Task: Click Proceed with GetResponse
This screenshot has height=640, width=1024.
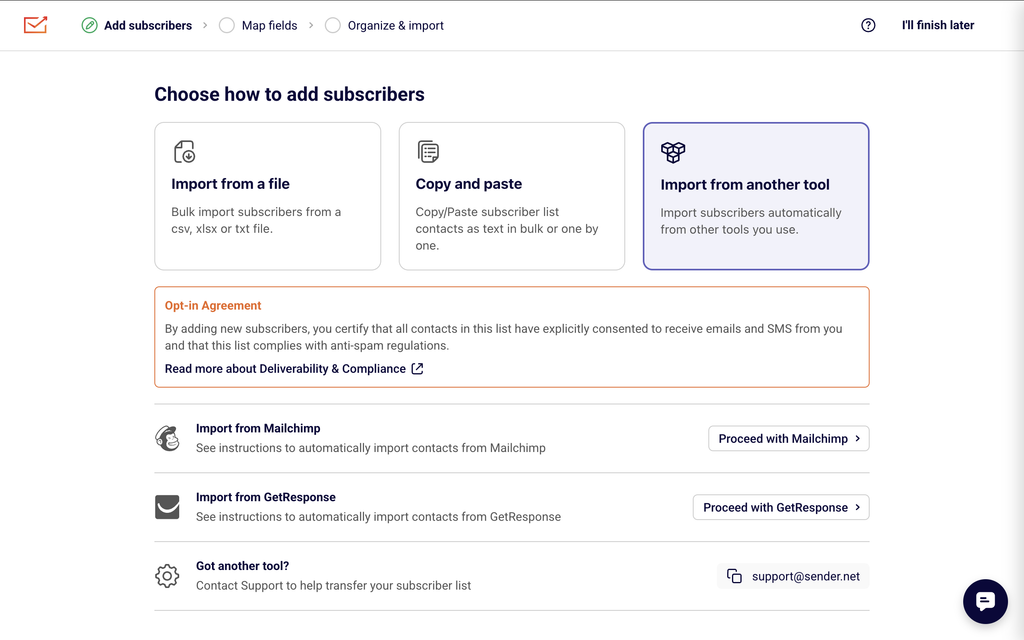Action: pos(781,507)
